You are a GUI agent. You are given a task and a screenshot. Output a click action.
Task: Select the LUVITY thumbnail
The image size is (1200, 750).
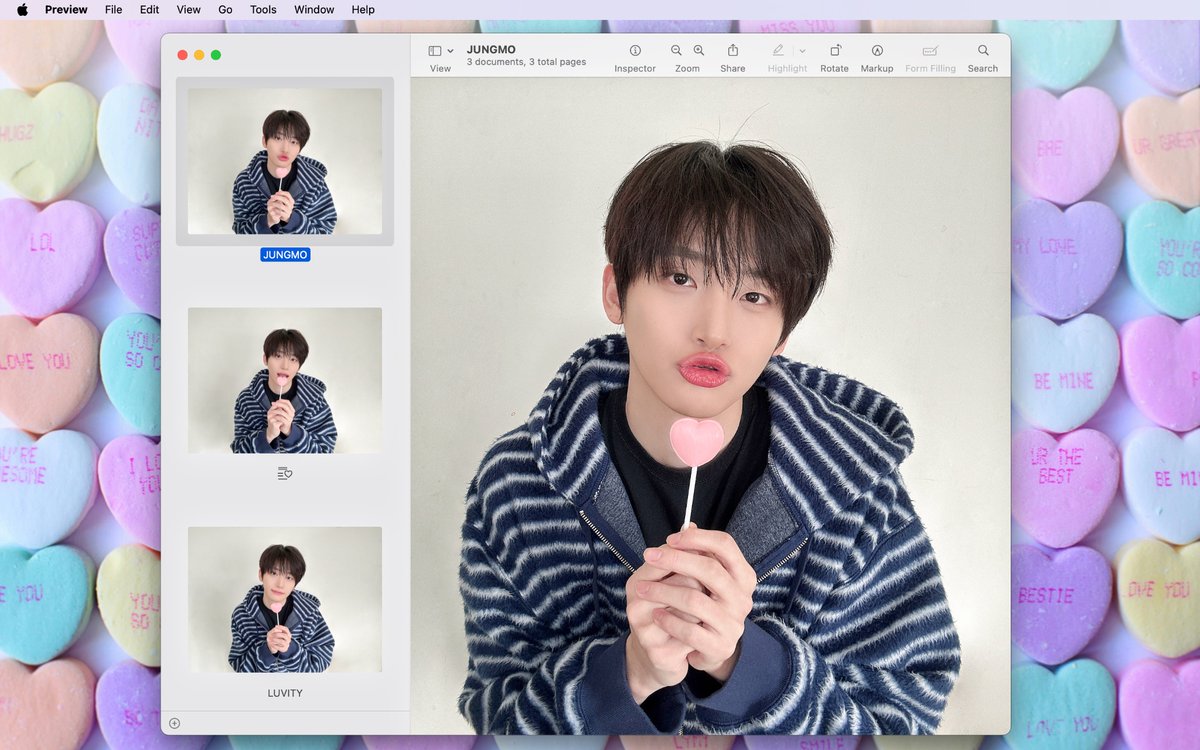tap(285, 600)
